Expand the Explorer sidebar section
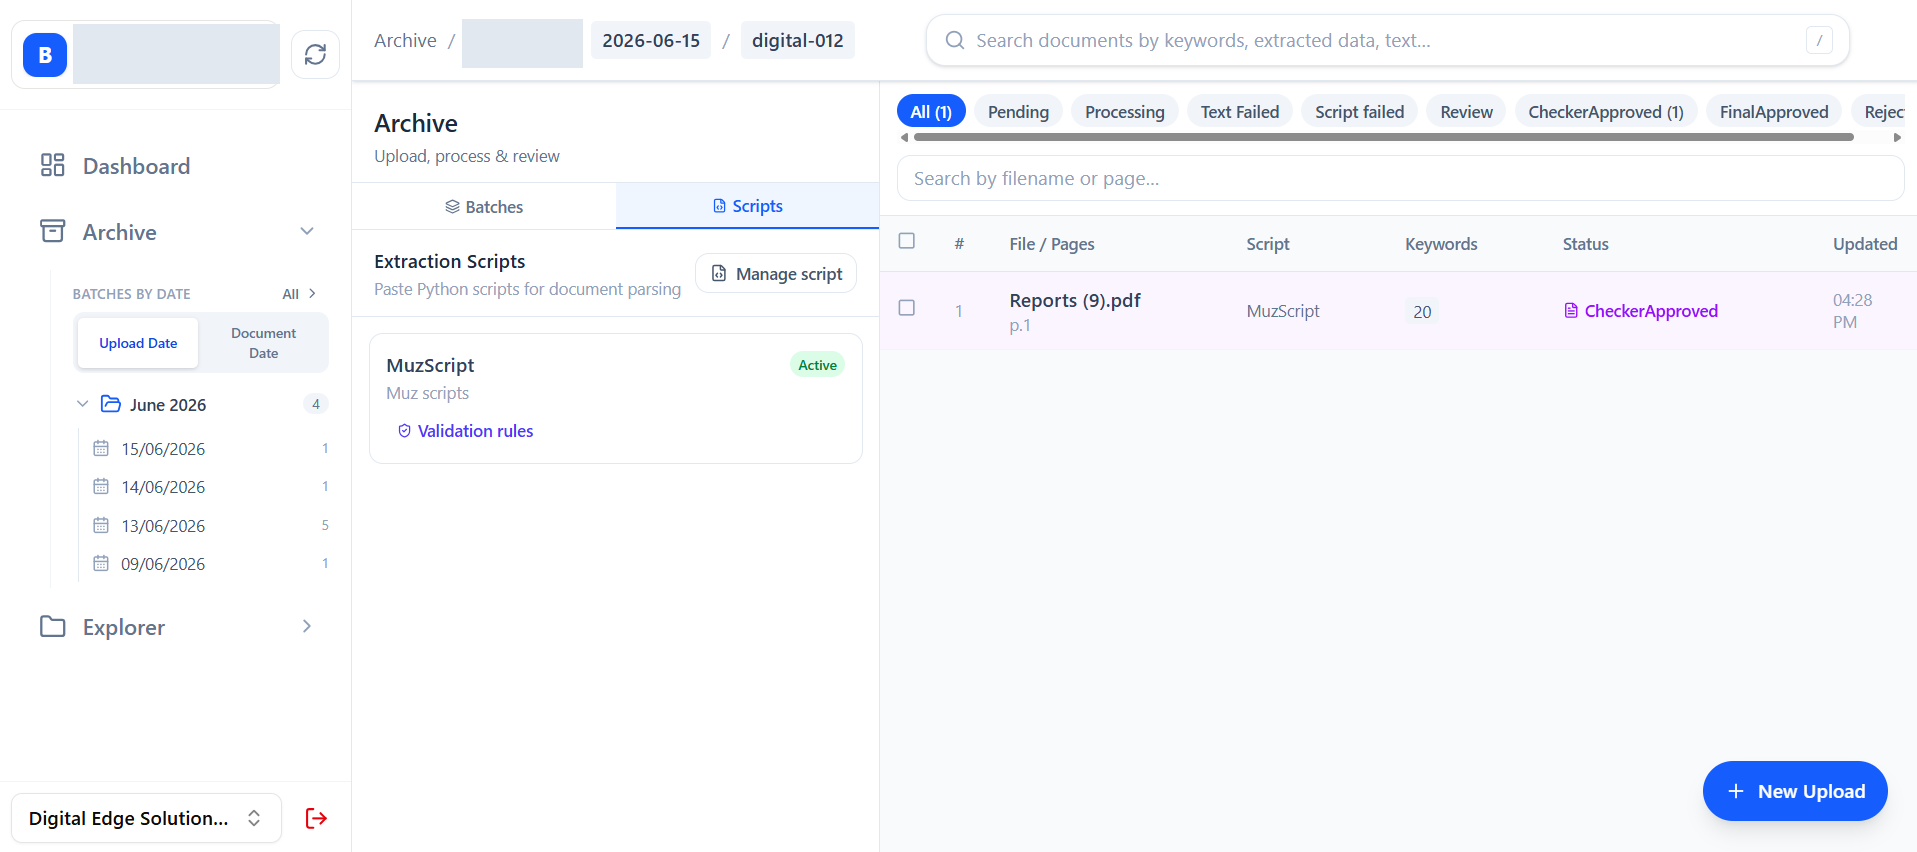1917x852 pixels. [307, 626]
